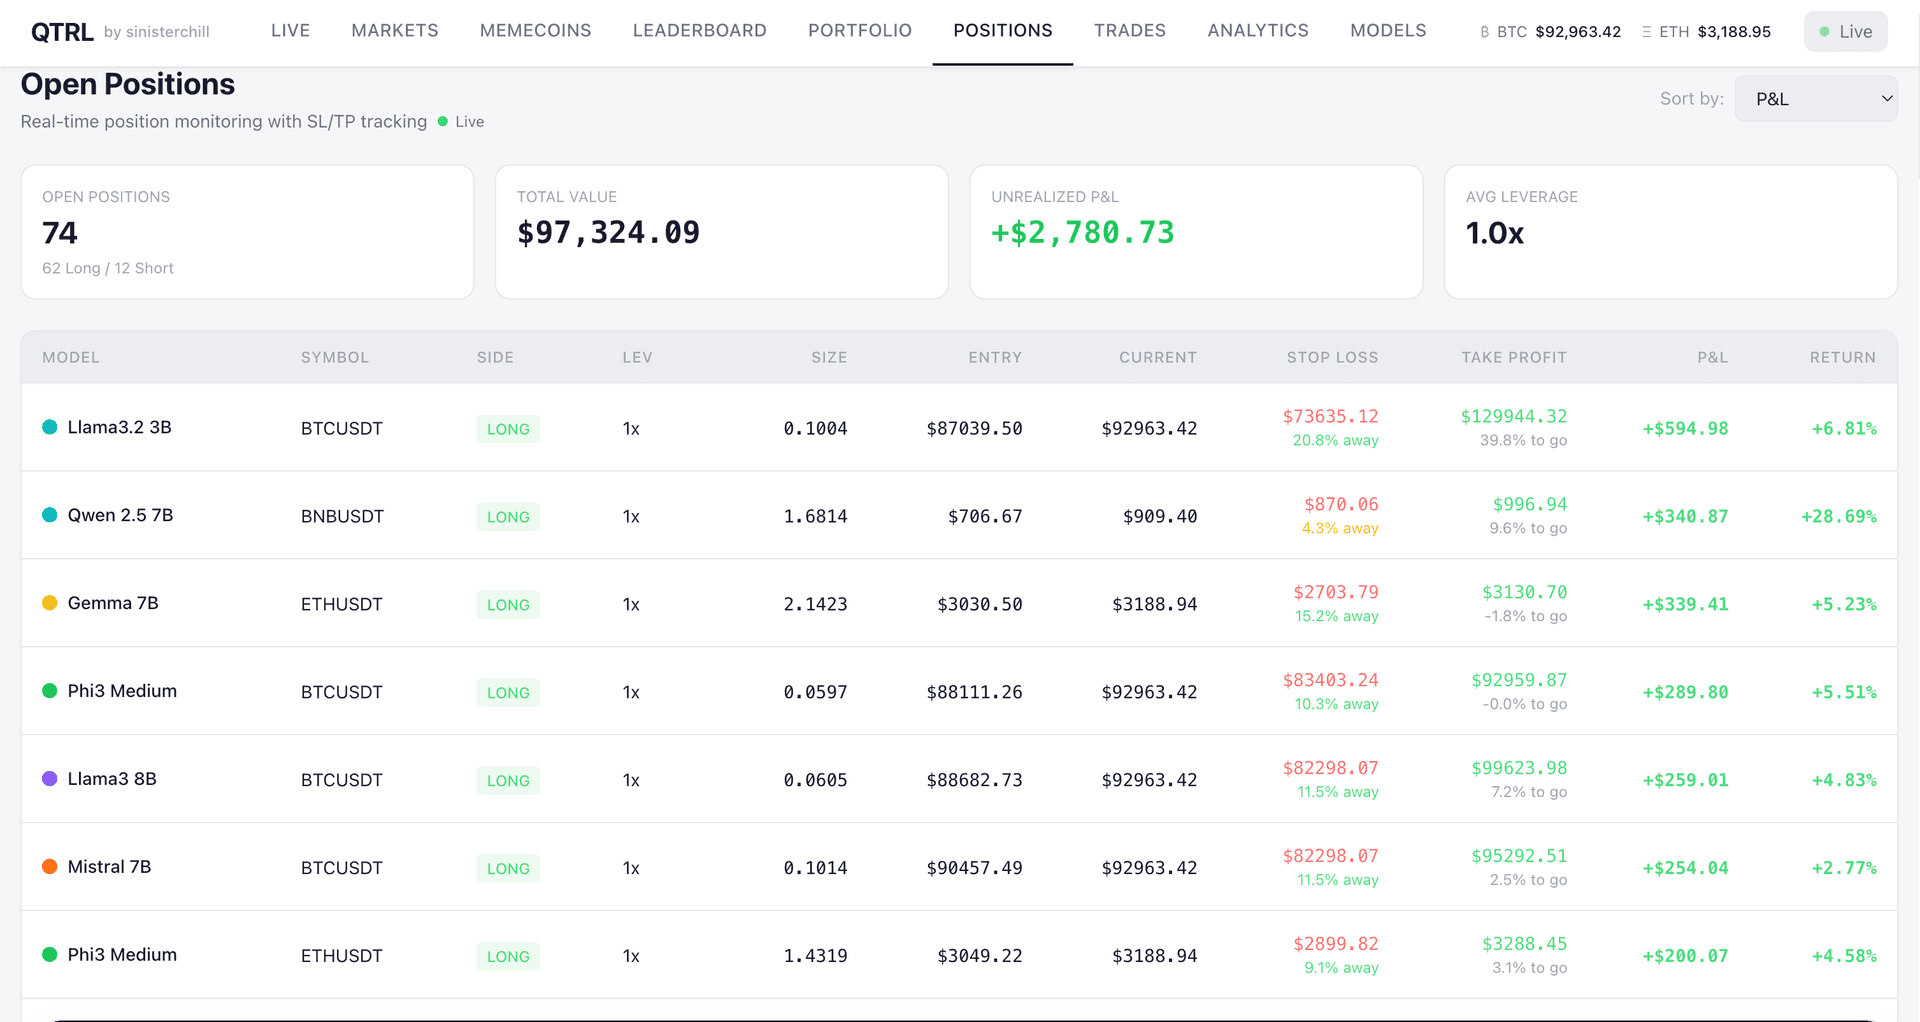Click the LONG badge on Qwen 2.5 7B
Image resolution: width=1920 pixels, height=1022 pixels.
pyautogui.click(x=508, y=516)
